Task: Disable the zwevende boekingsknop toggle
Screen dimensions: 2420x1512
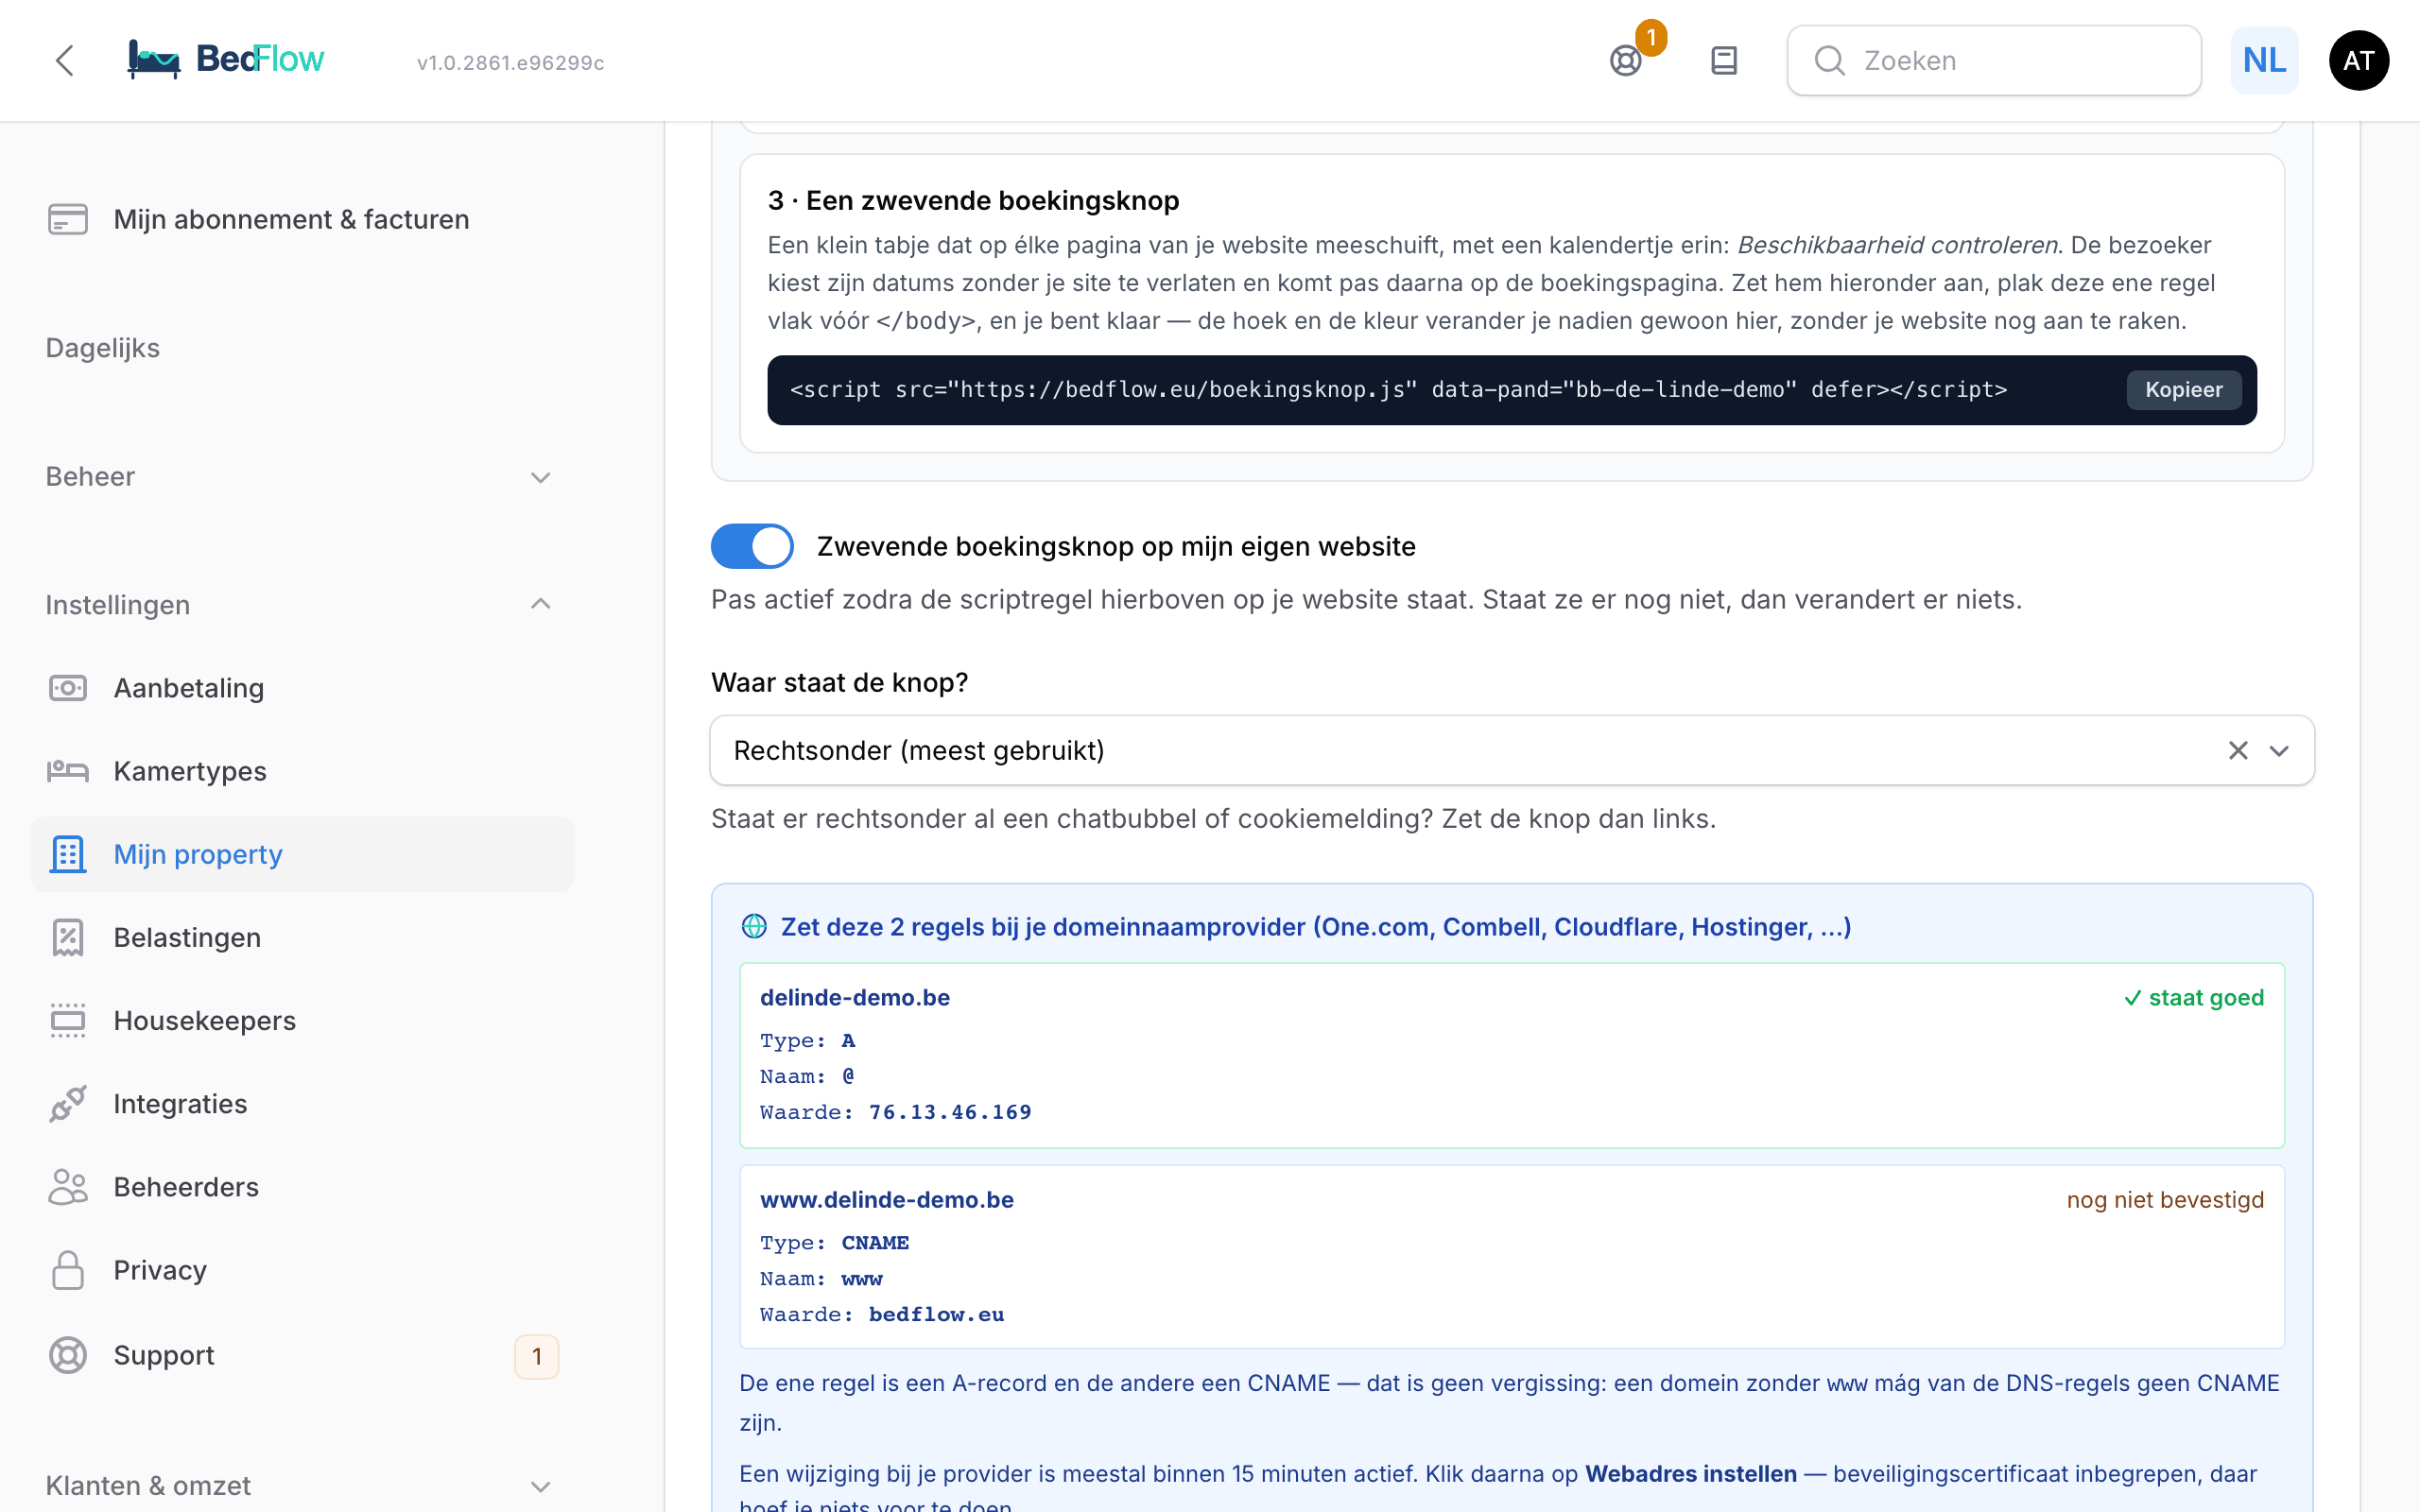Action: 752,546
